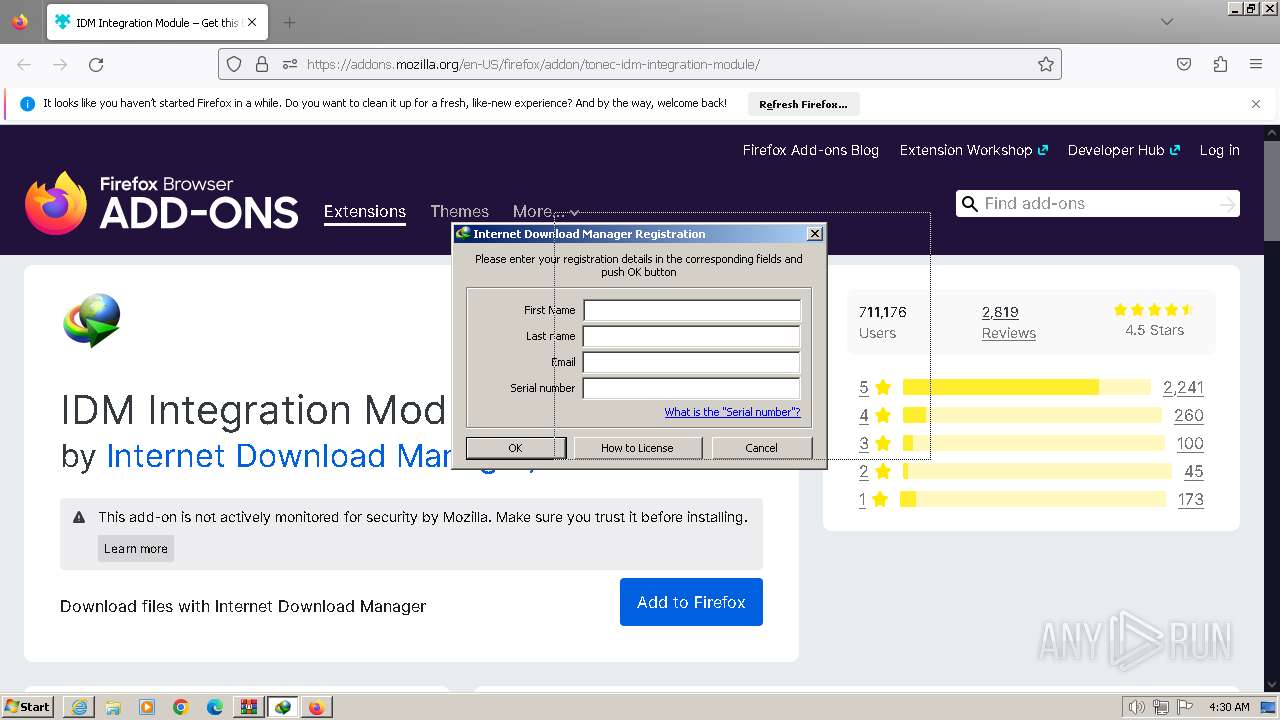Image resolution: width=1280 pixels, height=720 pixels.
Task: Open the 45 two-star reviews count
Action: (x=1194, y=471)
